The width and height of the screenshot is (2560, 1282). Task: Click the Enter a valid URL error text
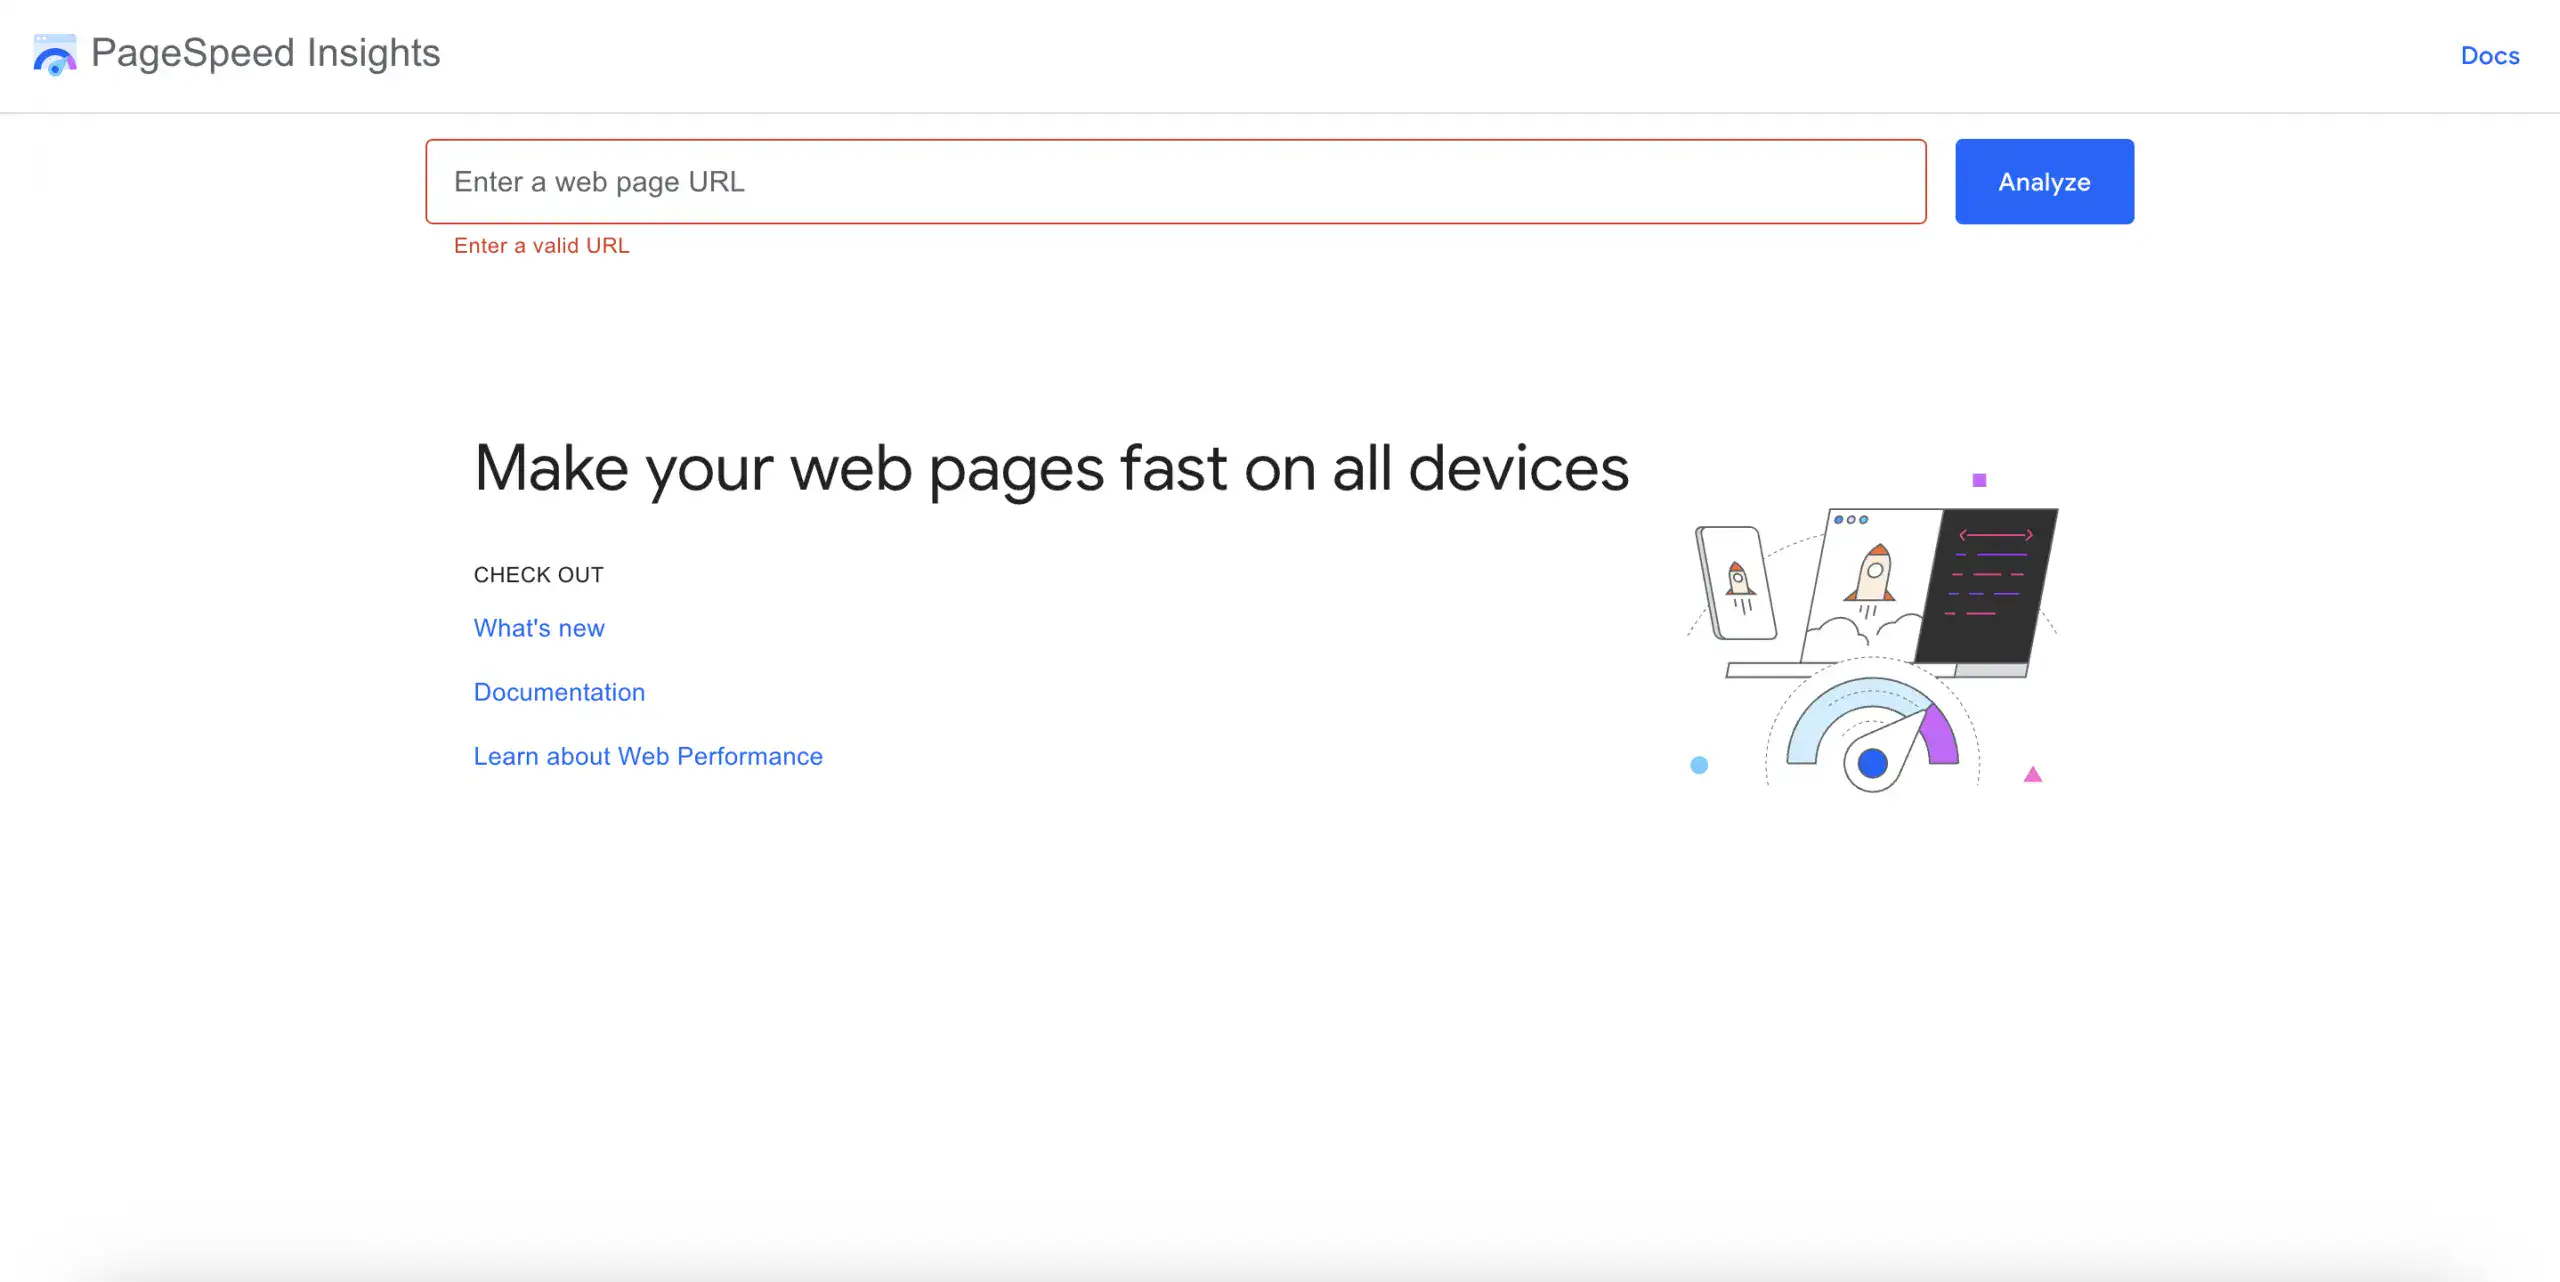pos(541,245)
